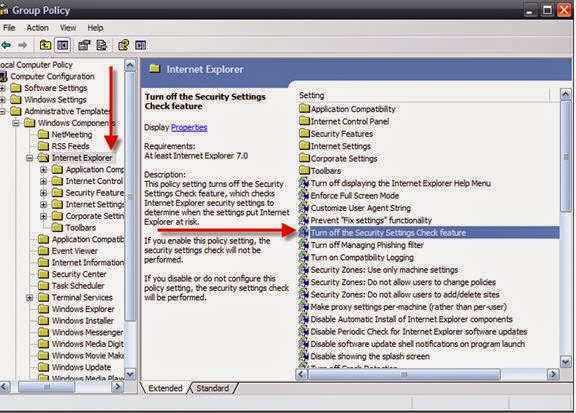Collapse the Internet Explorer tree node
The height and width of the screenshot is (413, 576).
coord(29,158)
